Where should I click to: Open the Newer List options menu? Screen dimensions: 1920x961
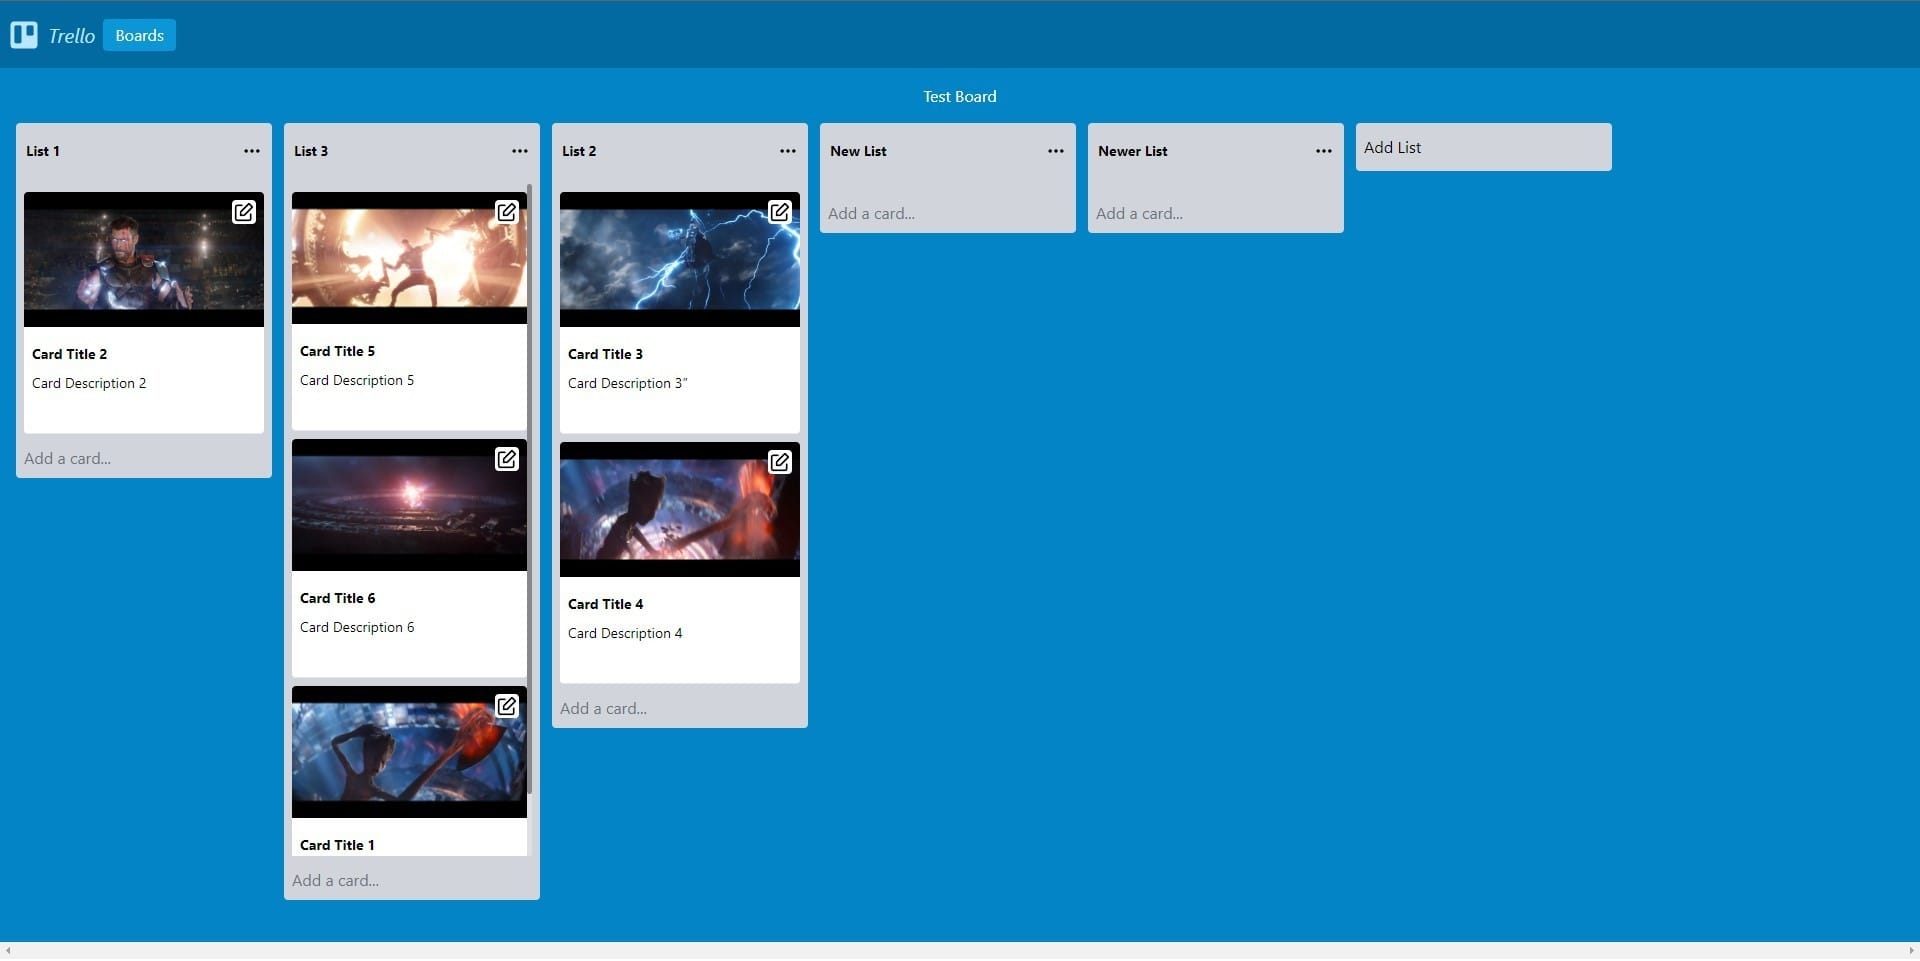1322,151
